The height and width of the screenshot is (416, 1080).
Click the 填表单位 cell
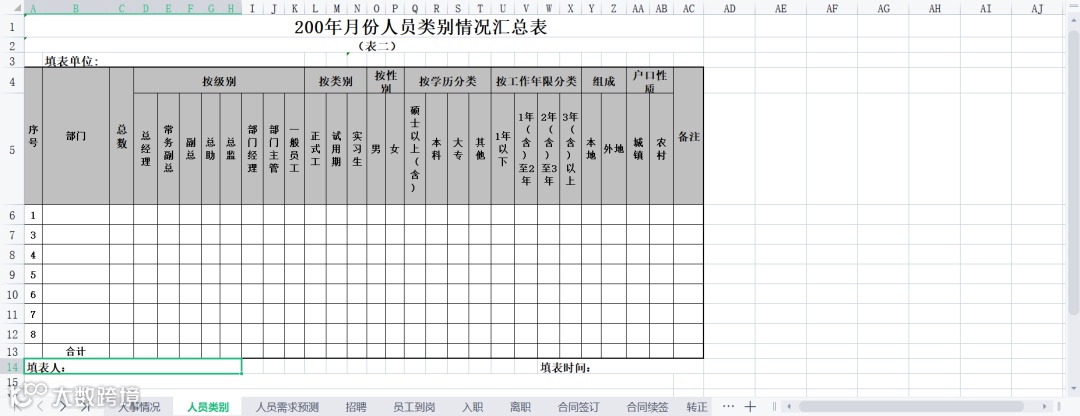pyautogui.click(x=72, y=61)
